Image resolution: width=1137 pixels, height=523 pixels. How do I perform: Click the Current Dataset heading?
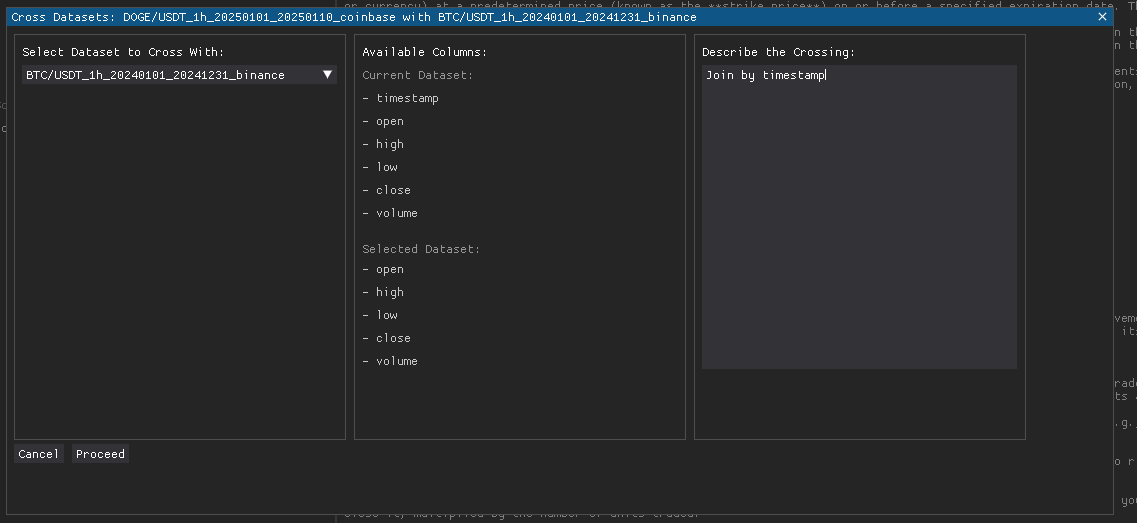tap(418, 75)
